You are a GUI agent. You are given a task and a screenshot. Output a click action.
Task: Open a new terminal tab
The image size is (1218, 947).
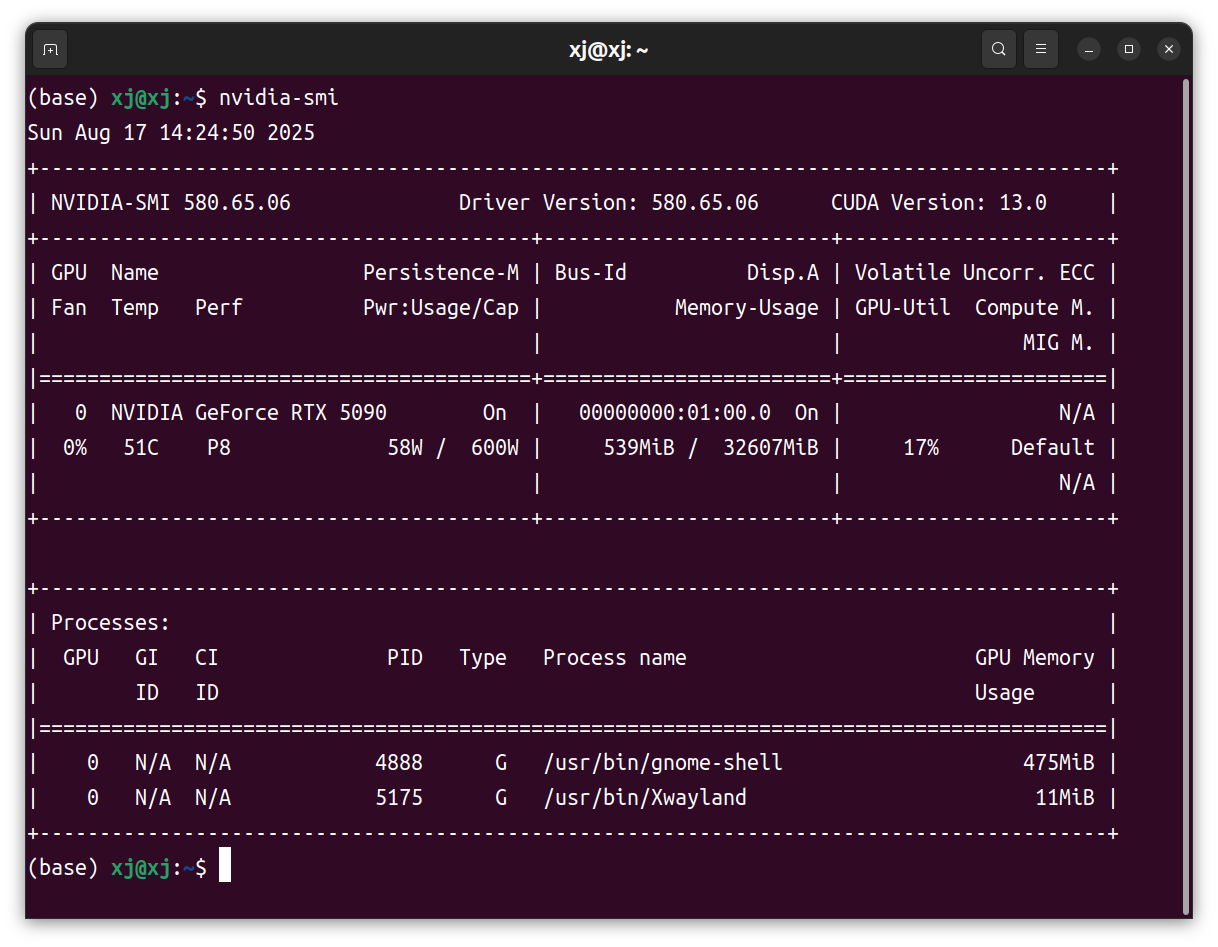coord(50,49)
